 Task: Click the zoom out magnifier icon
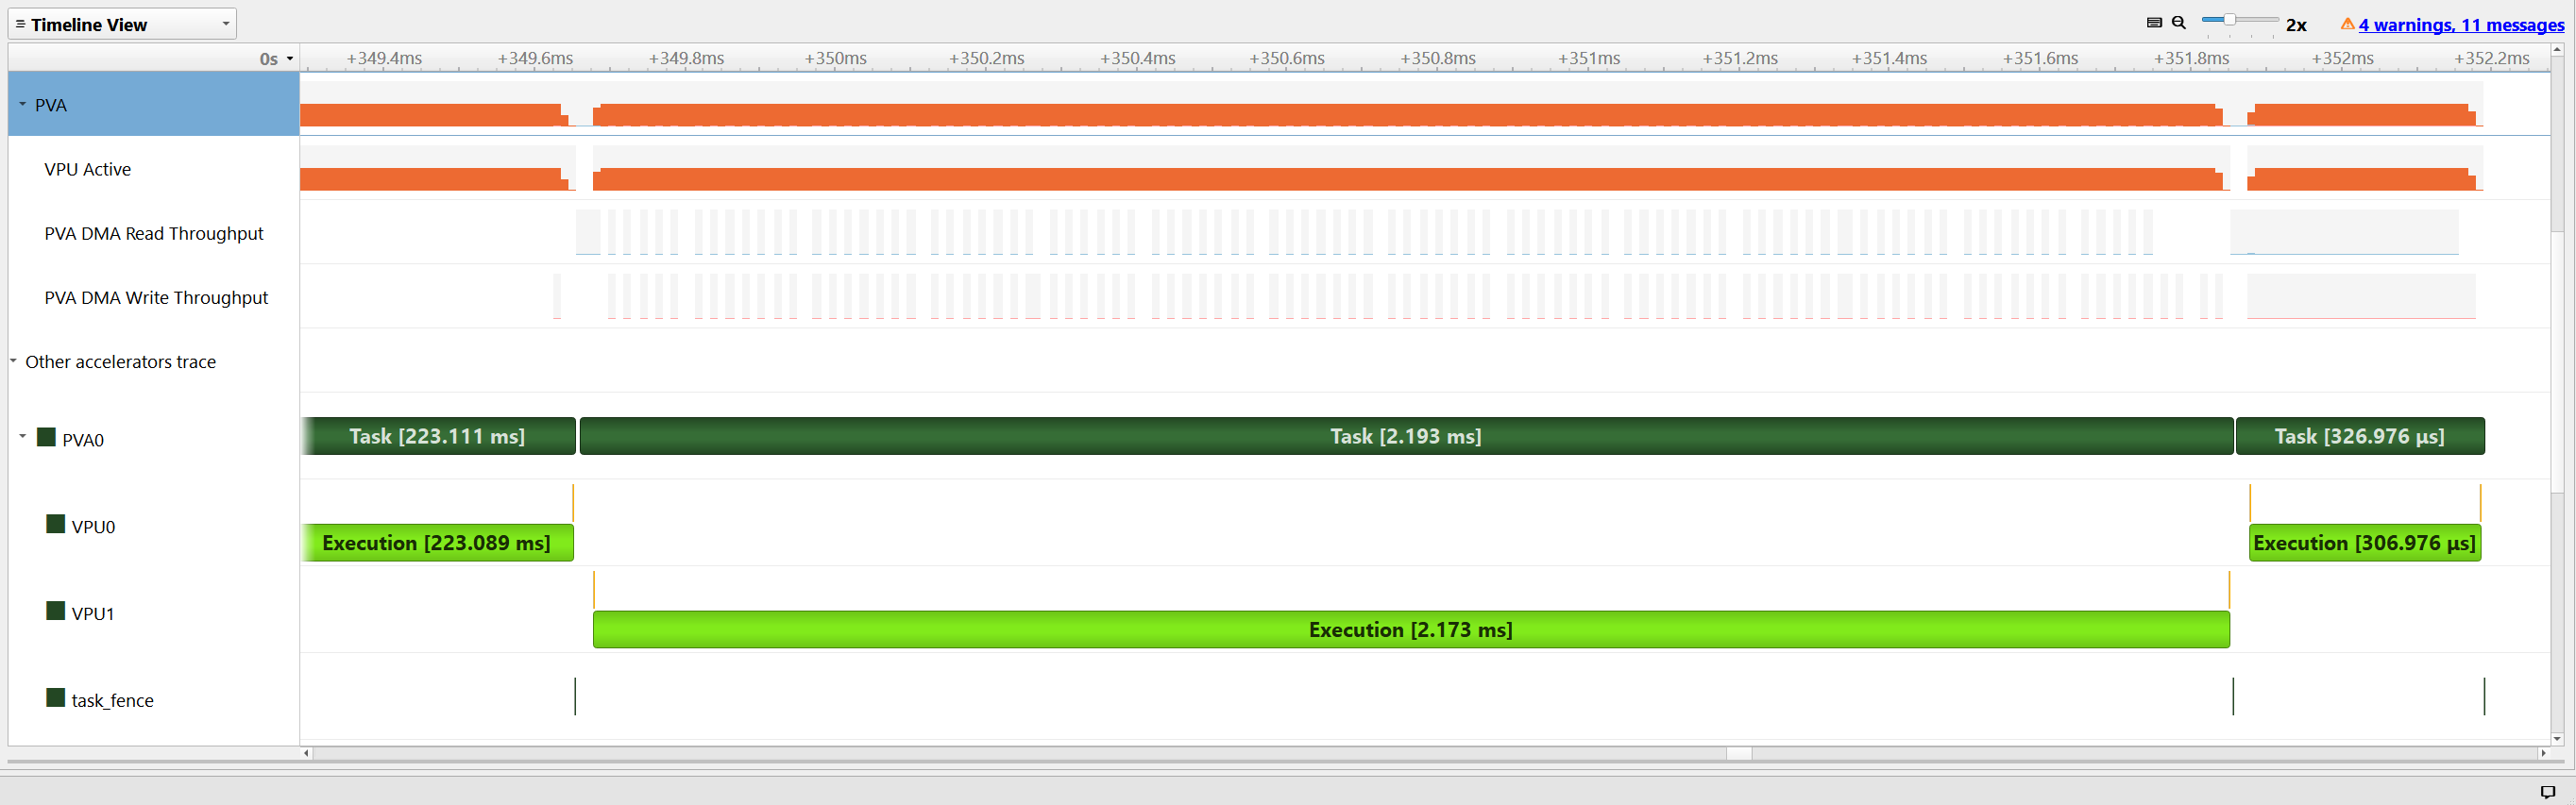2178,23
